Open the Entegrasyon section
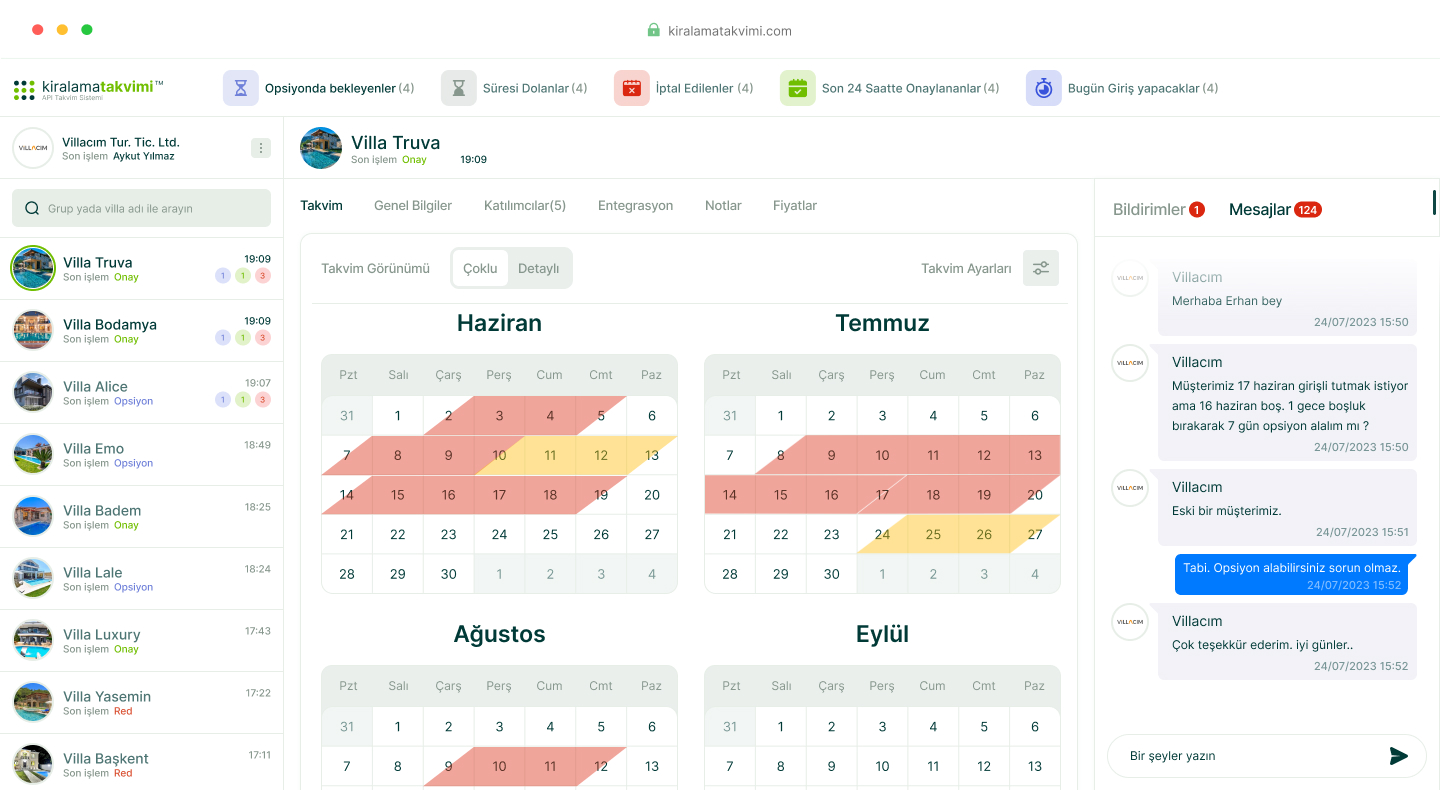The image size is (1440, 790). pos(635,205)
